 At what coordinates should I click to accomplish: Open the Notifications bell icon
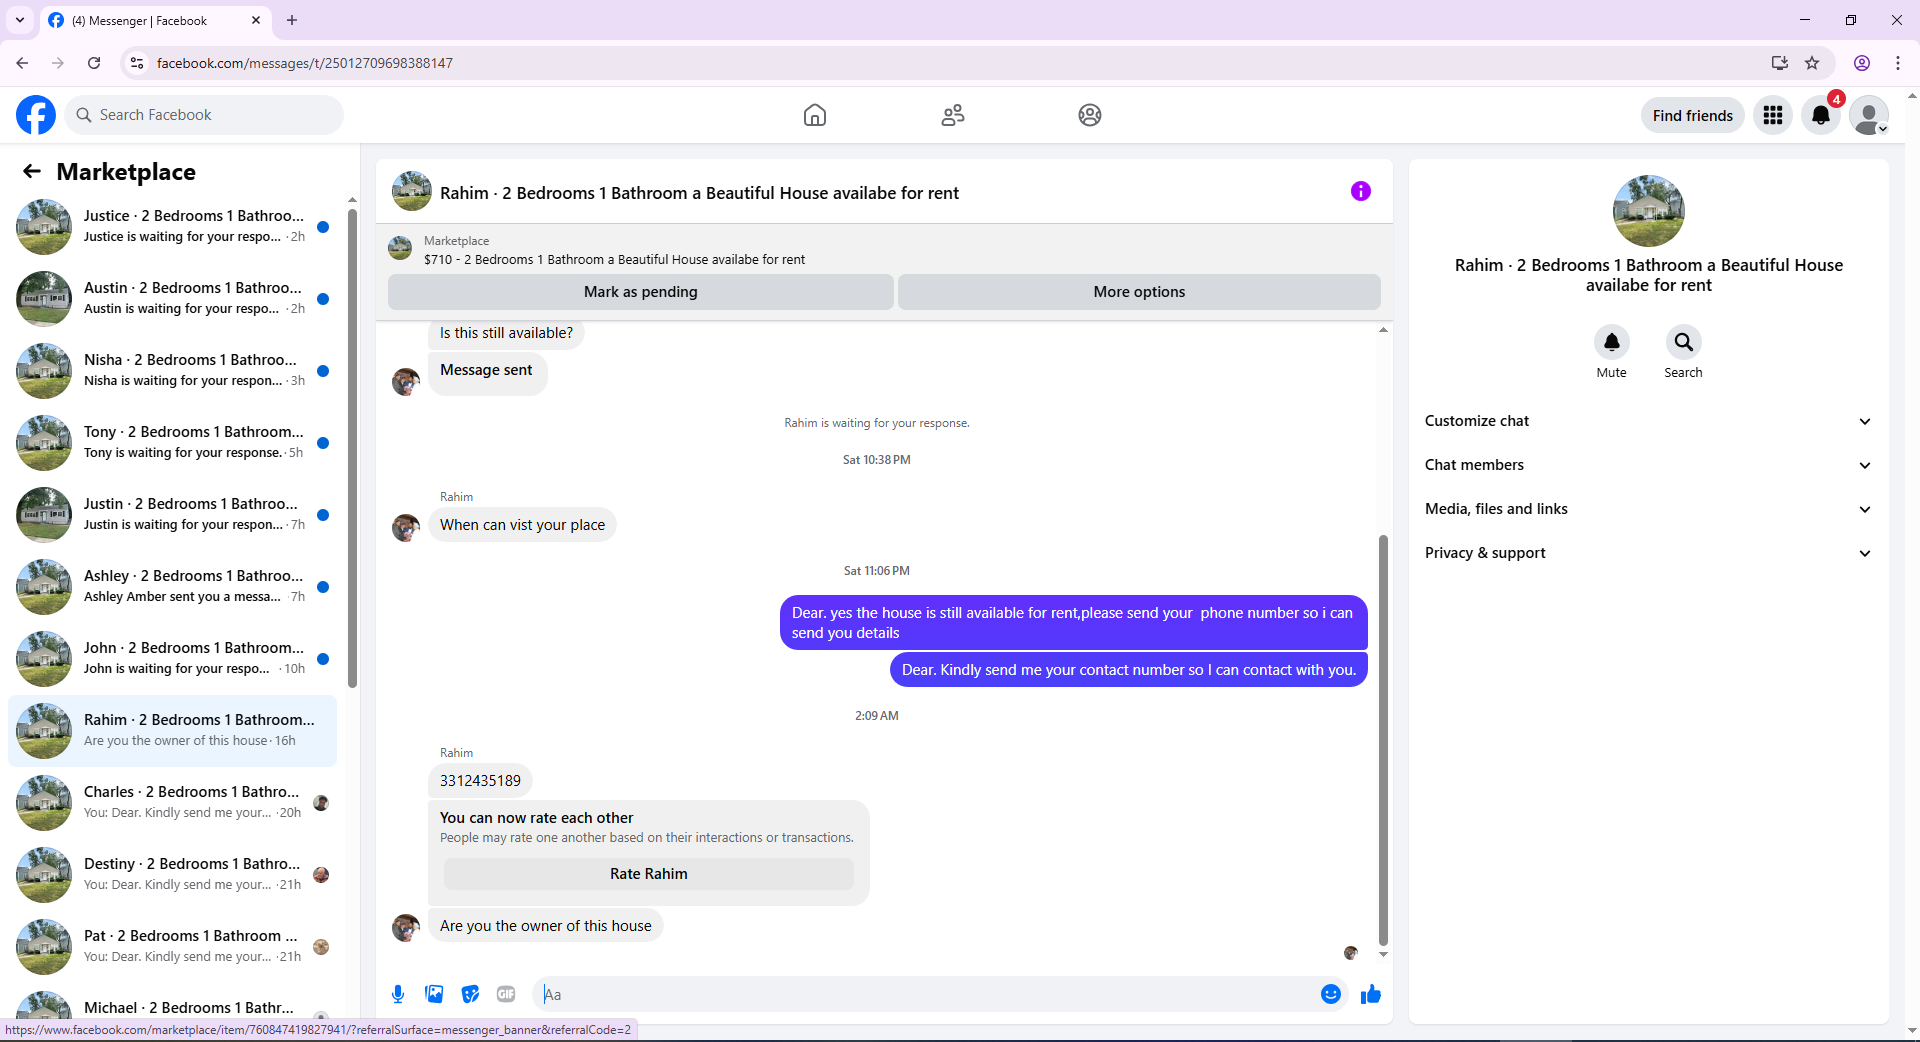(x=1821, y=115)
